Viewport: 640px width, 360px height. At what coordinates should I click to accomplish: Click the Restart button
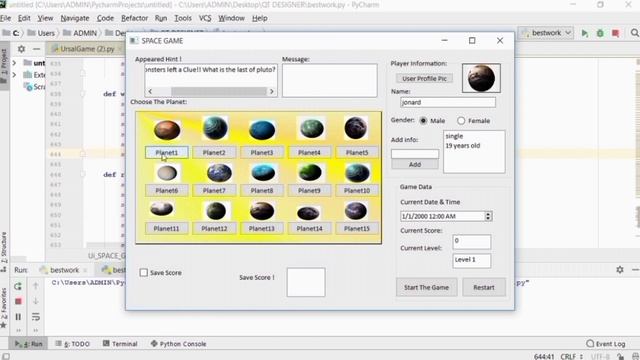(x=484, y=287)
